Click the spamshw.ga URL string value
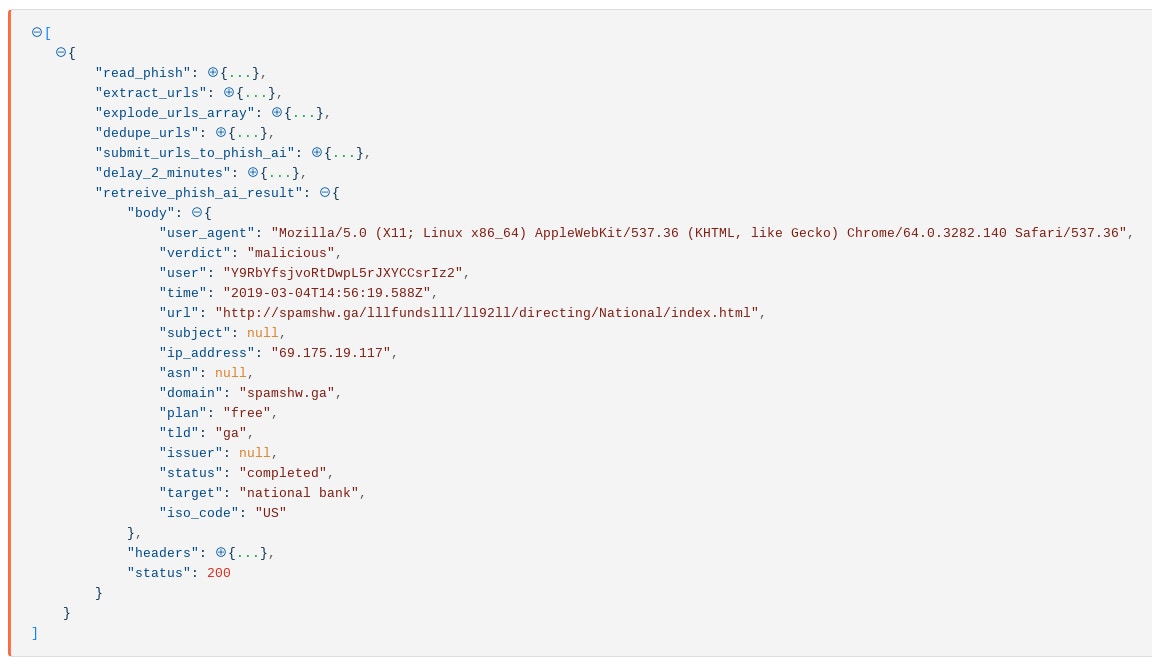Image resolution: width=1152 pixels, height=666 pixels. tap(487, 313)
